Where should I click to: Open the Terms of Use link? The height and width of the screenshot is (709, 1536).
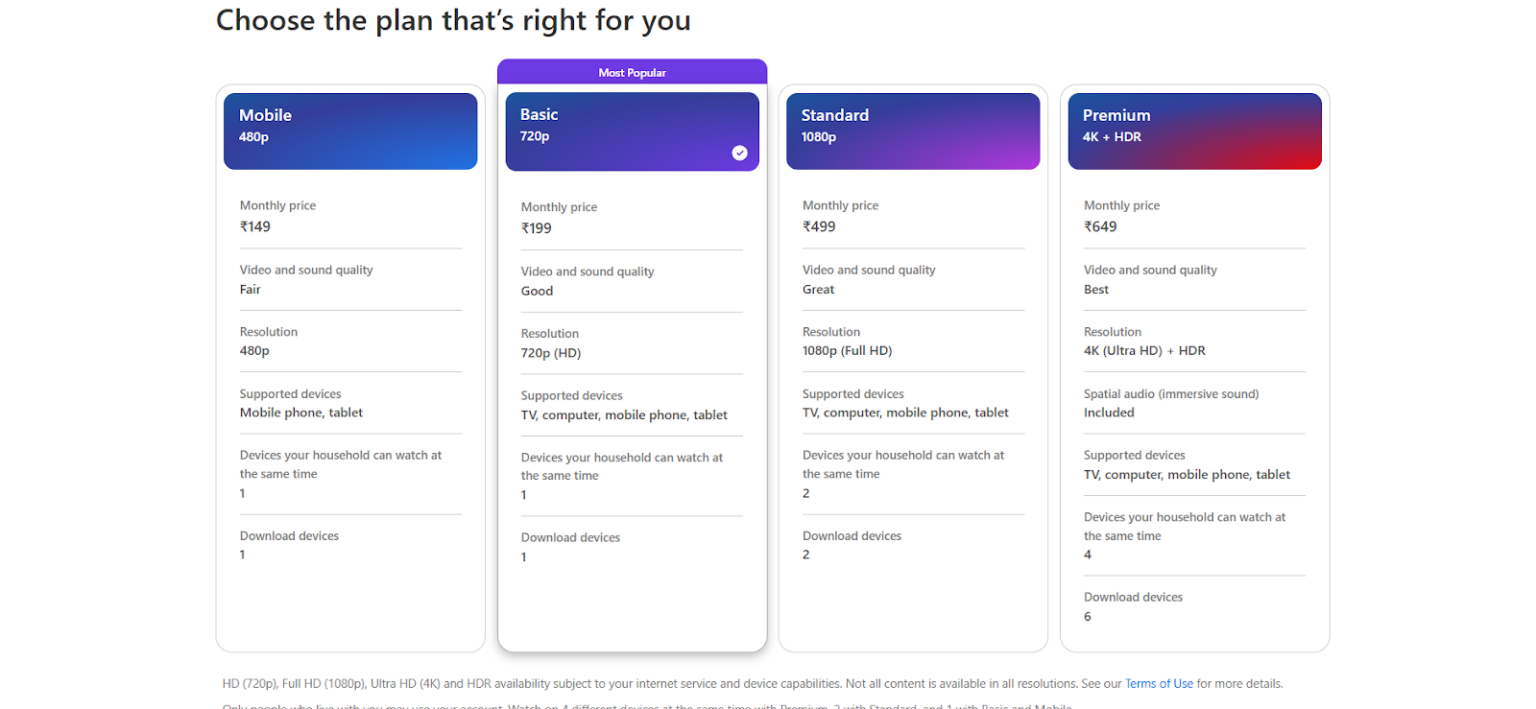[1159, 683]
